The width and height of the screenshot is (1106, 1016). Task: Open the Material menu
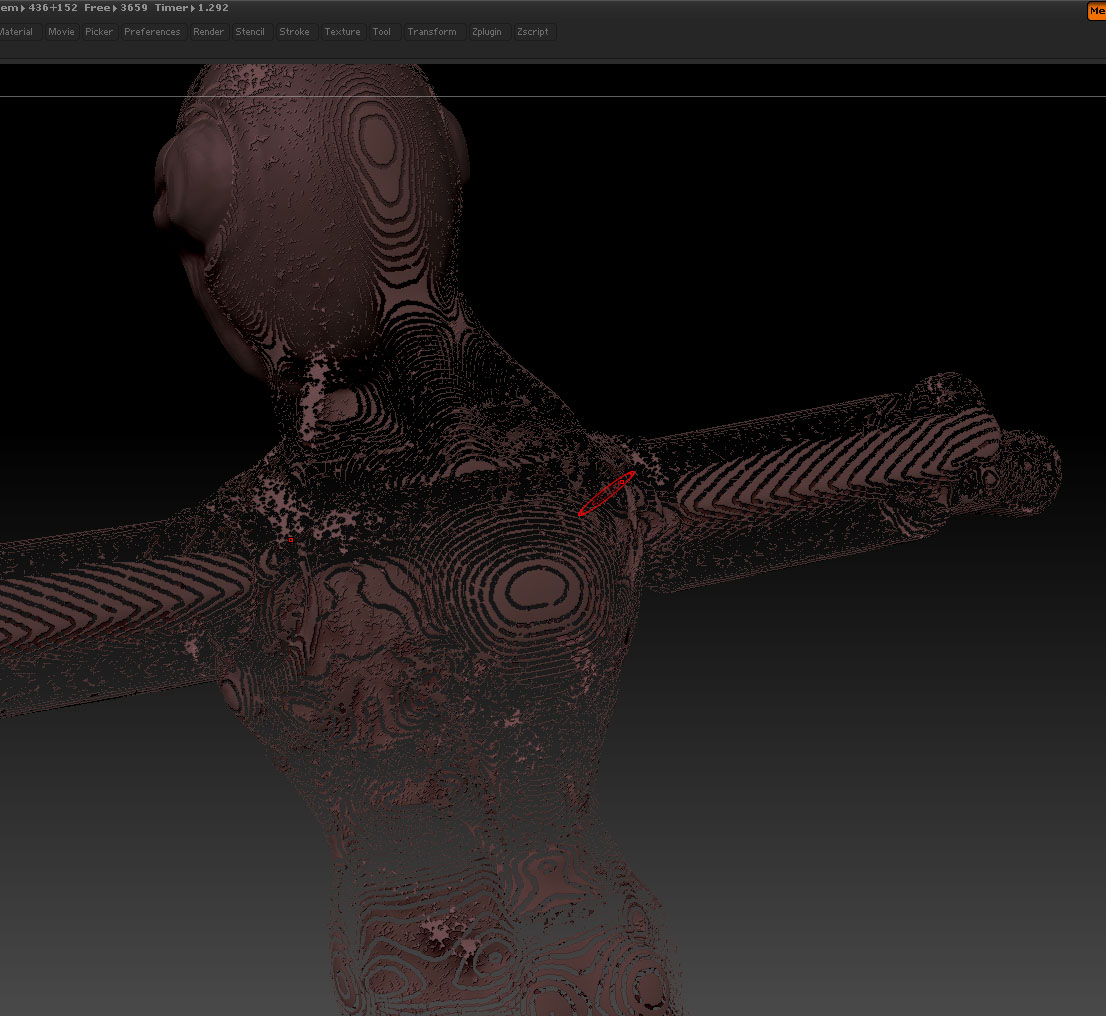[x=16, y=31]
